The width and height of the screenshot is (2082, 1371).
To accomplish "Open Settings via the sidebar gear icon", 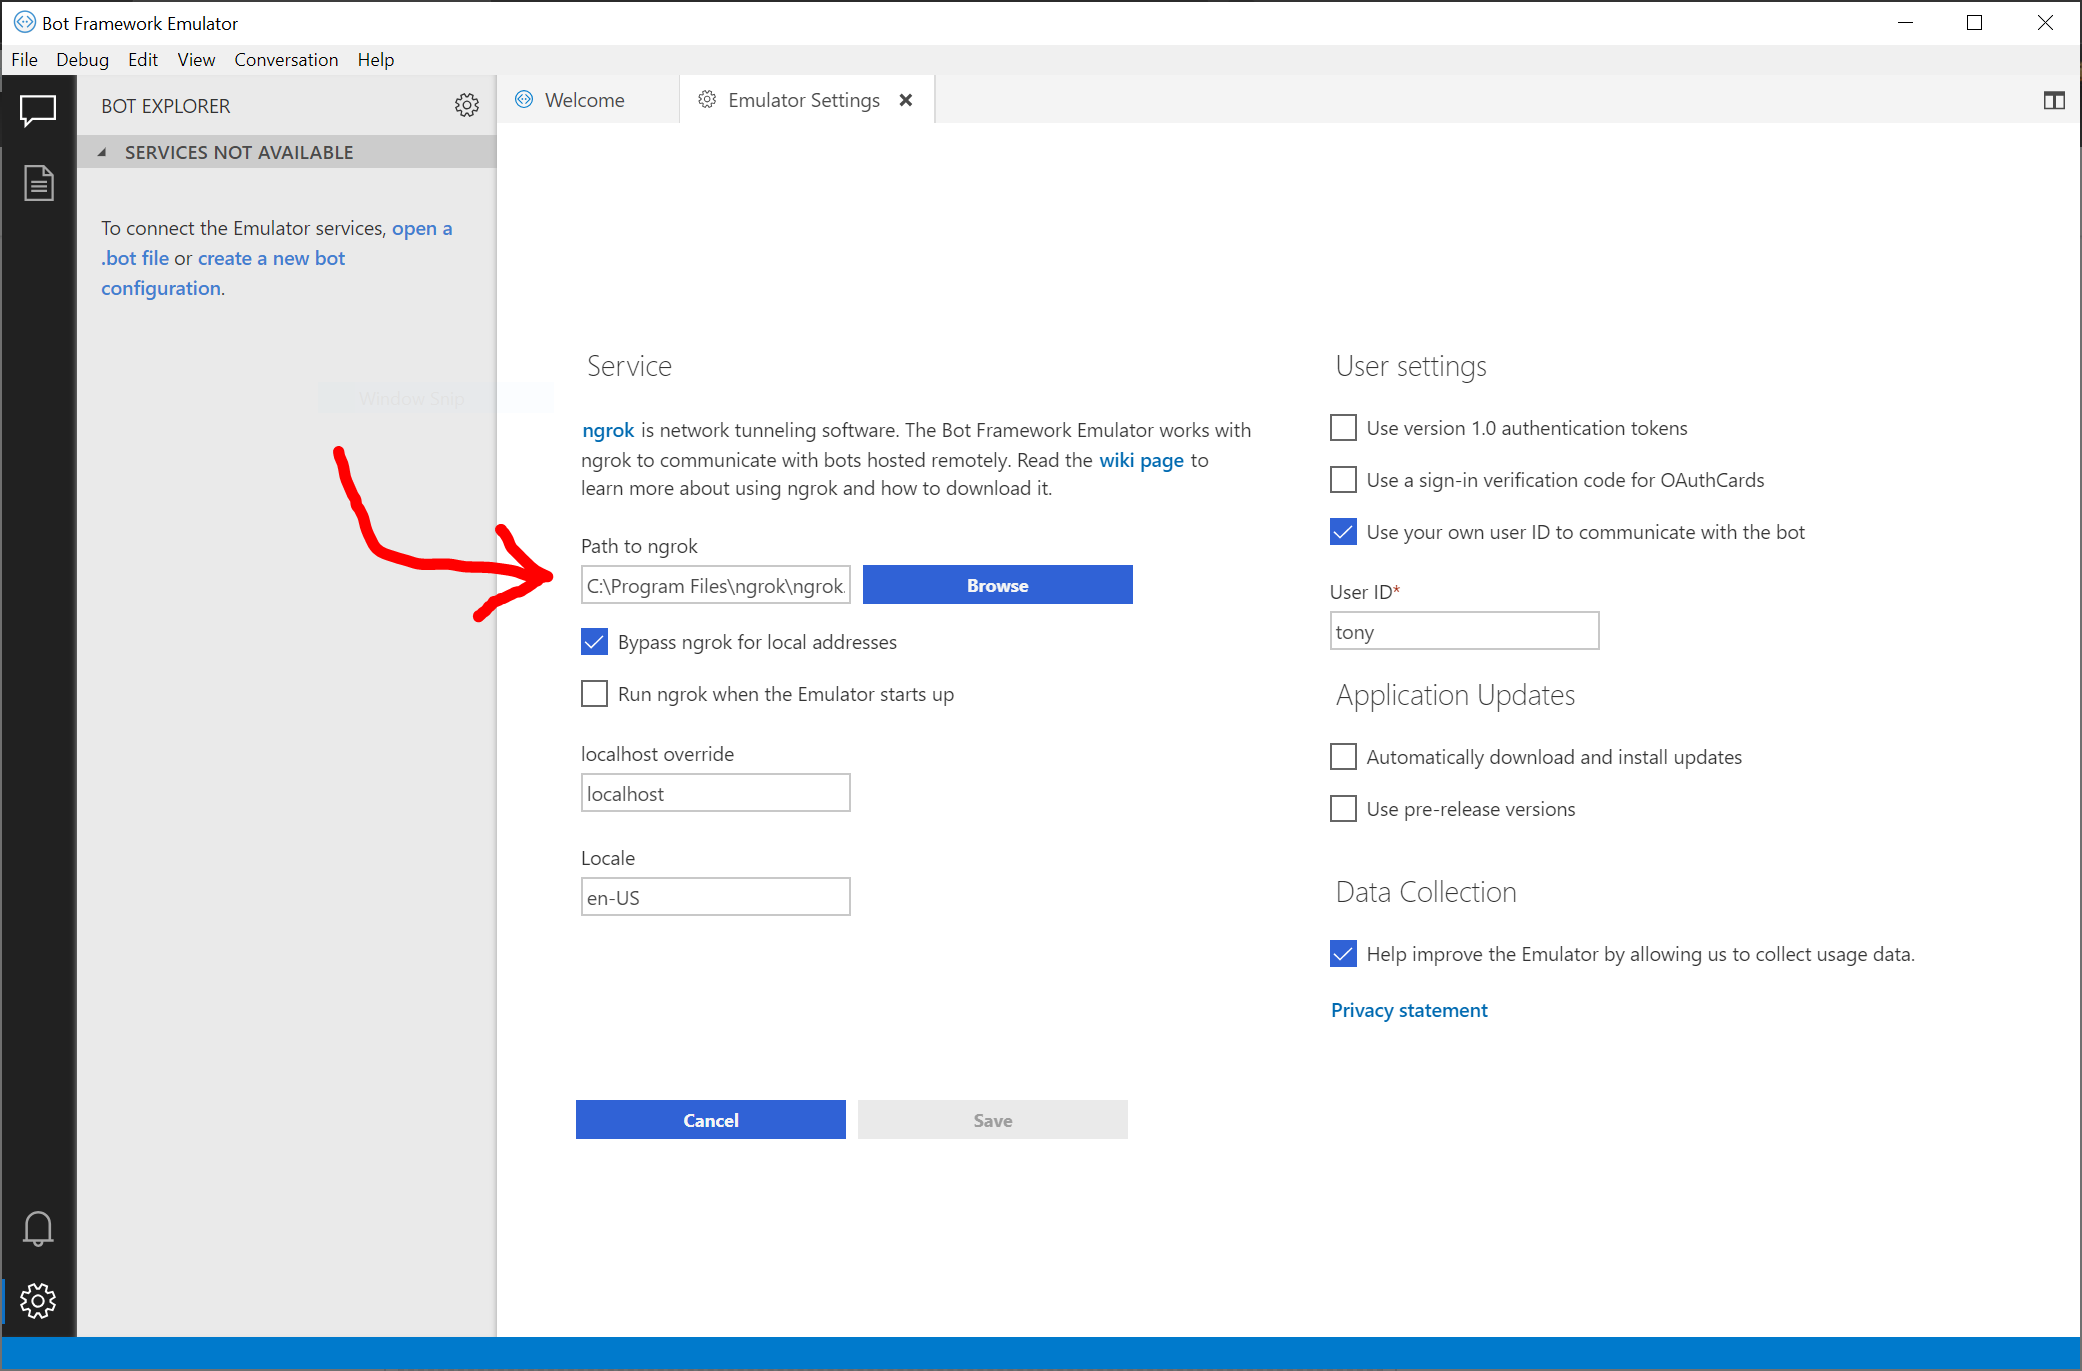I will [x=38, y=1300].
